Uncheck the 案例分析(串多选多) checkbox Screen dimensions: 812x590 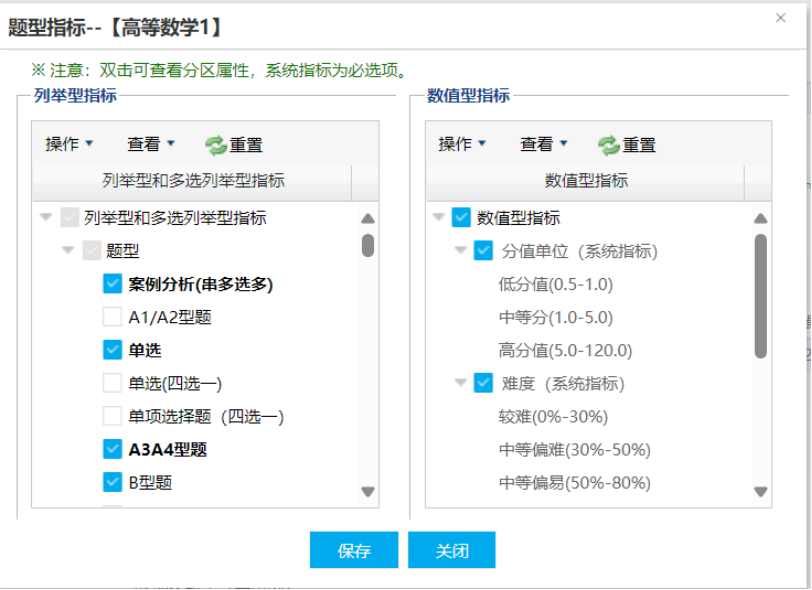click(x=112, y=284)
